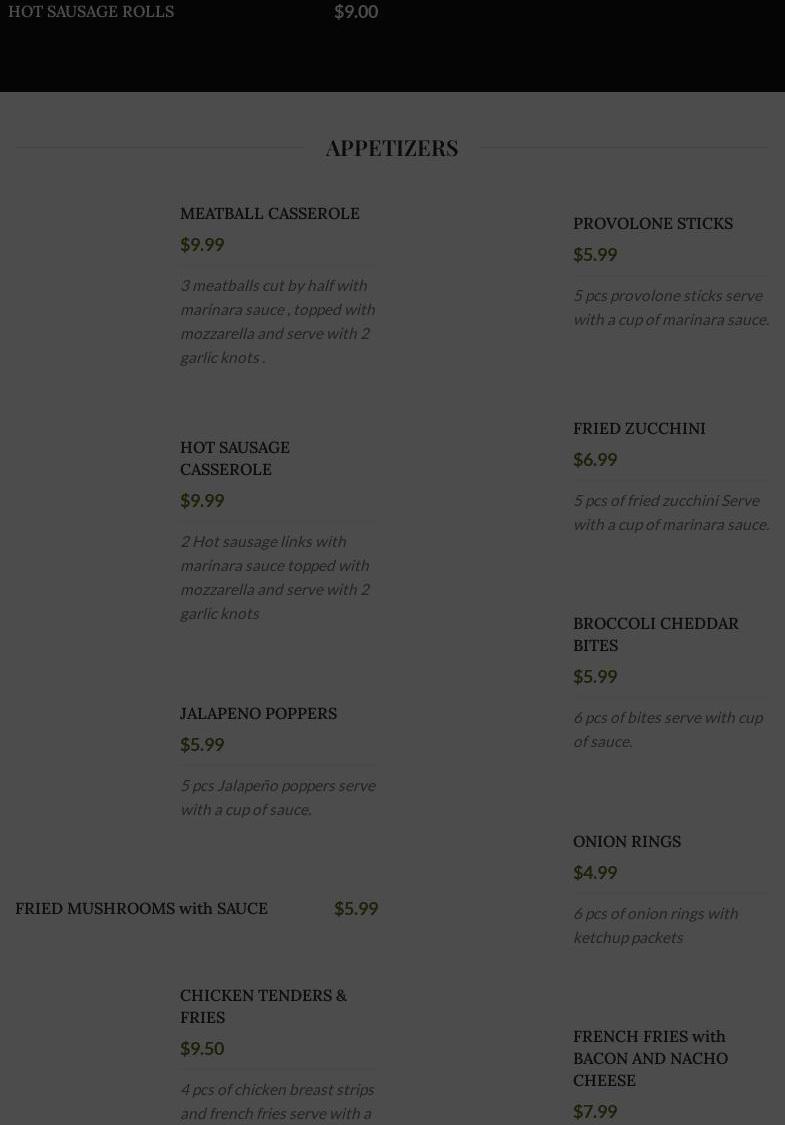Viewport: 785px width, 1125px height.
Task: Open the Onion Rings menu item
Action: click(626, 841)
